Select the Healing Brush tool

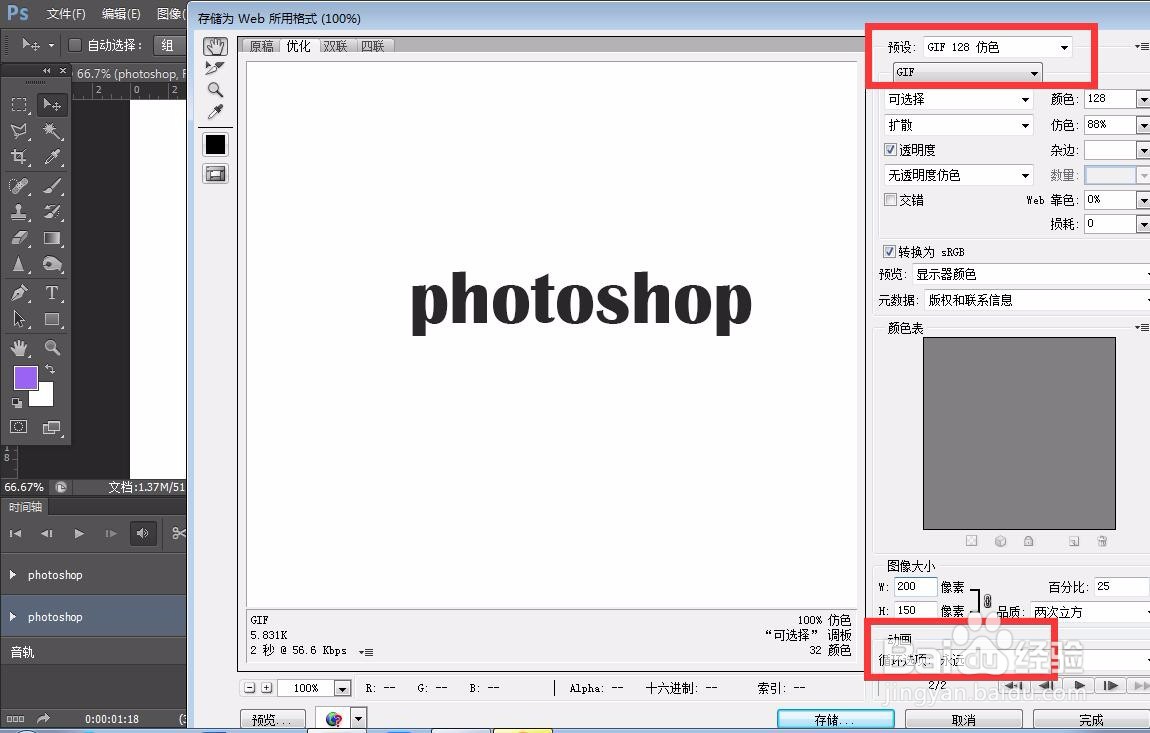pos(19,186)
